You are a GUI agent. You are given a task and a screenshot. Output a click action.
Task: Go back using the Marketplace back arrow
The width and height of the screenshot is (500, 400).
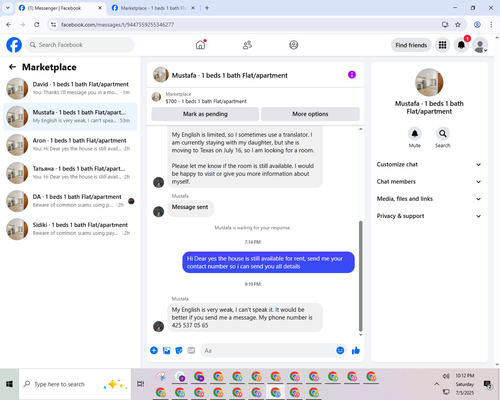coord(12,67)
